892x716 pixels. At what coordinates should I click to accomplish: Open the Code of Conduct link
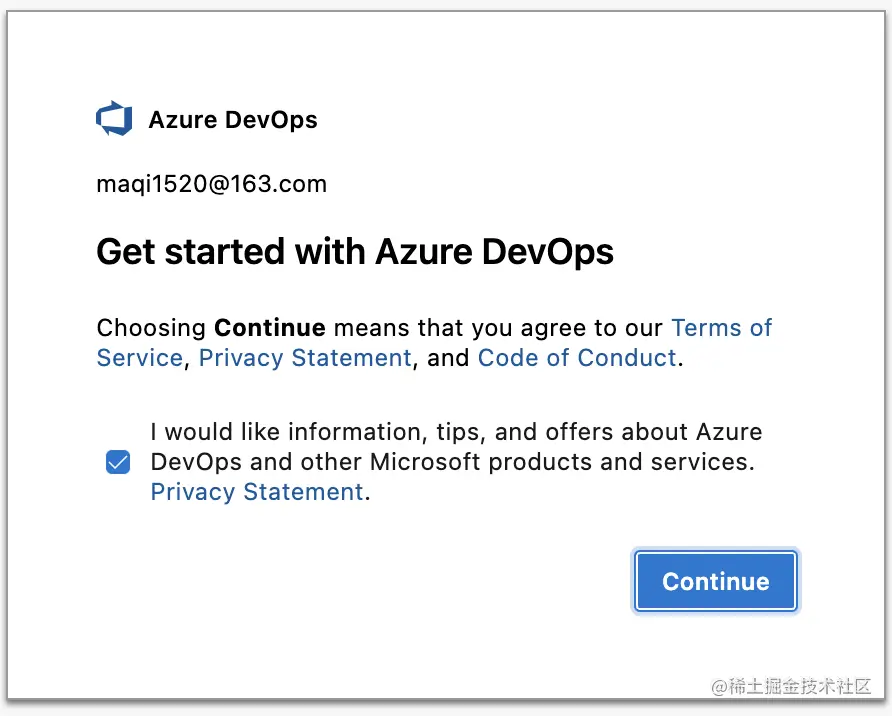577,358
